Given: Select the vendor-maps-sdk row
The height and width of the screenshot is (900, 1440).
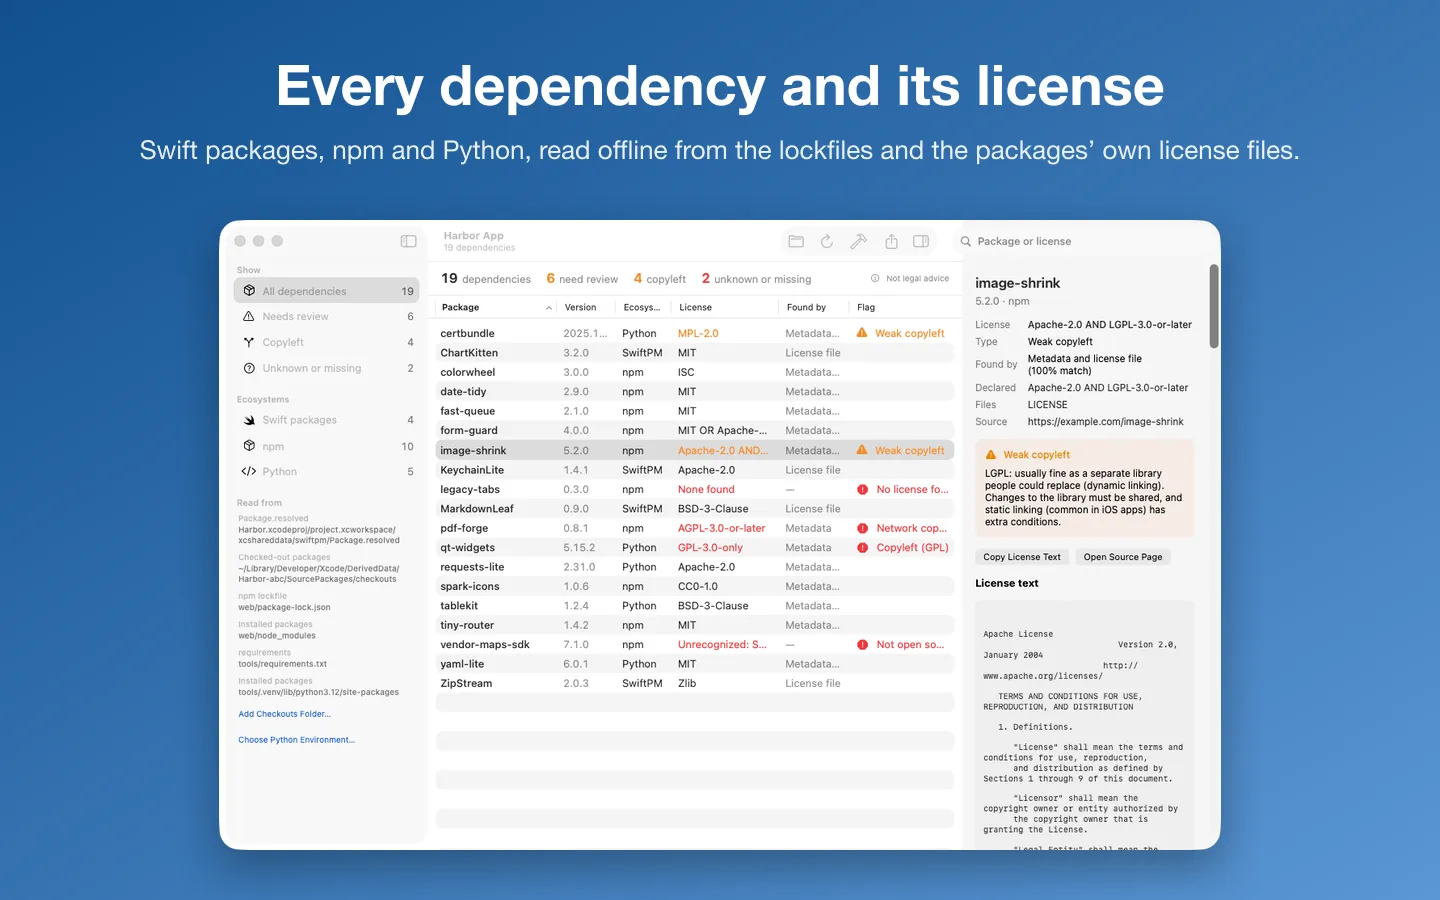Looking at the screenshot, I should 695,645.
